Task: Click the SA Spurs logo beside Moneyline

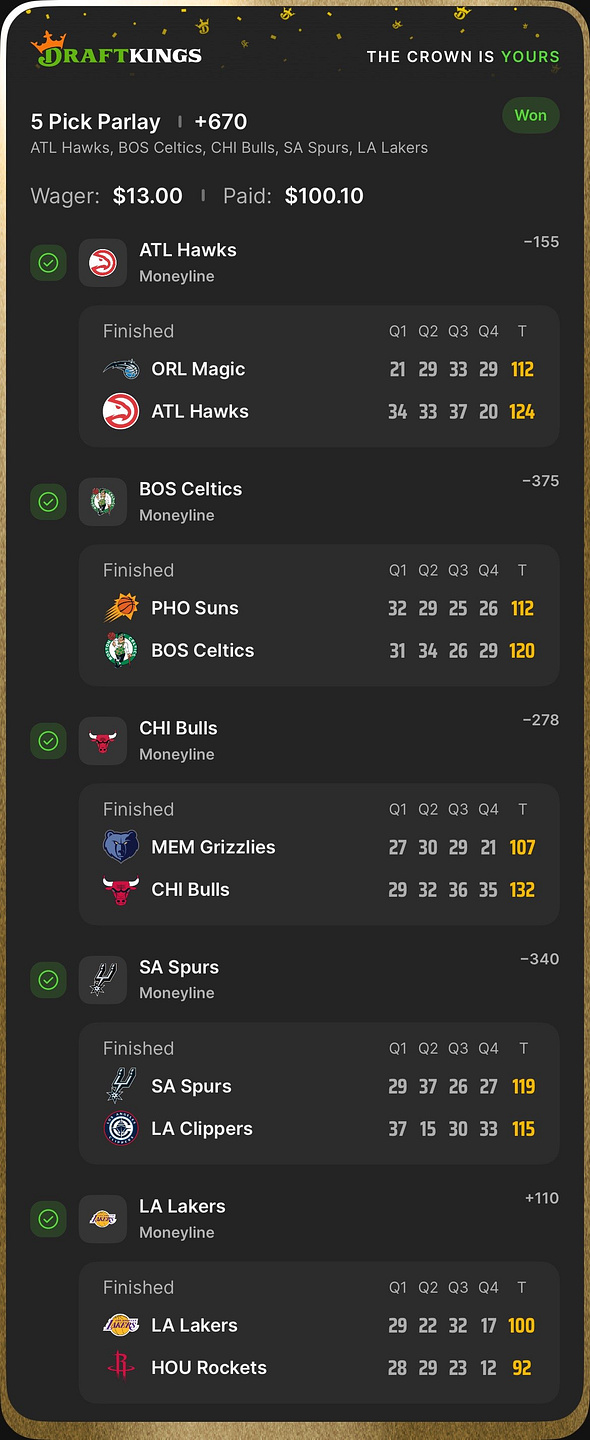Action: [x=103, y=980]
